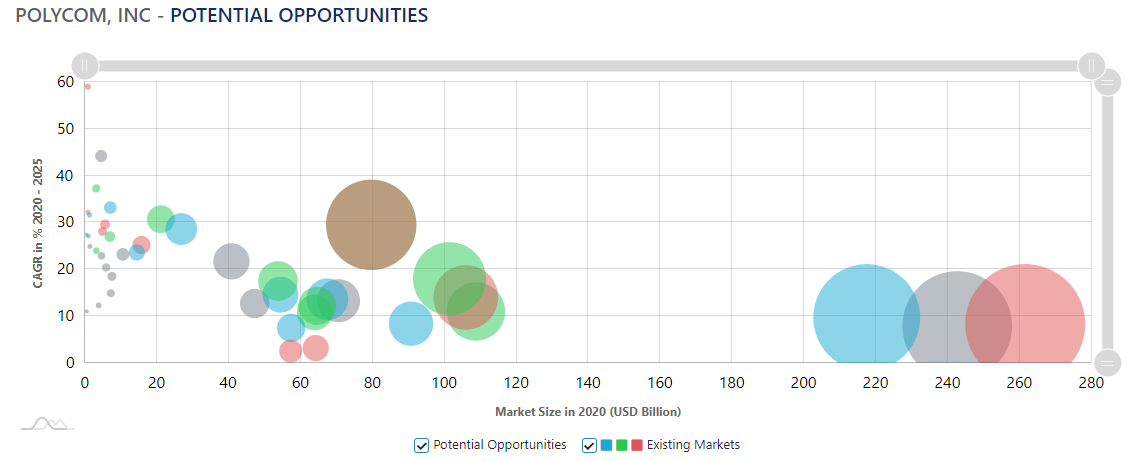Grab the right handle of horizontal zoom scrollbar

click(x=1091, y=66)
